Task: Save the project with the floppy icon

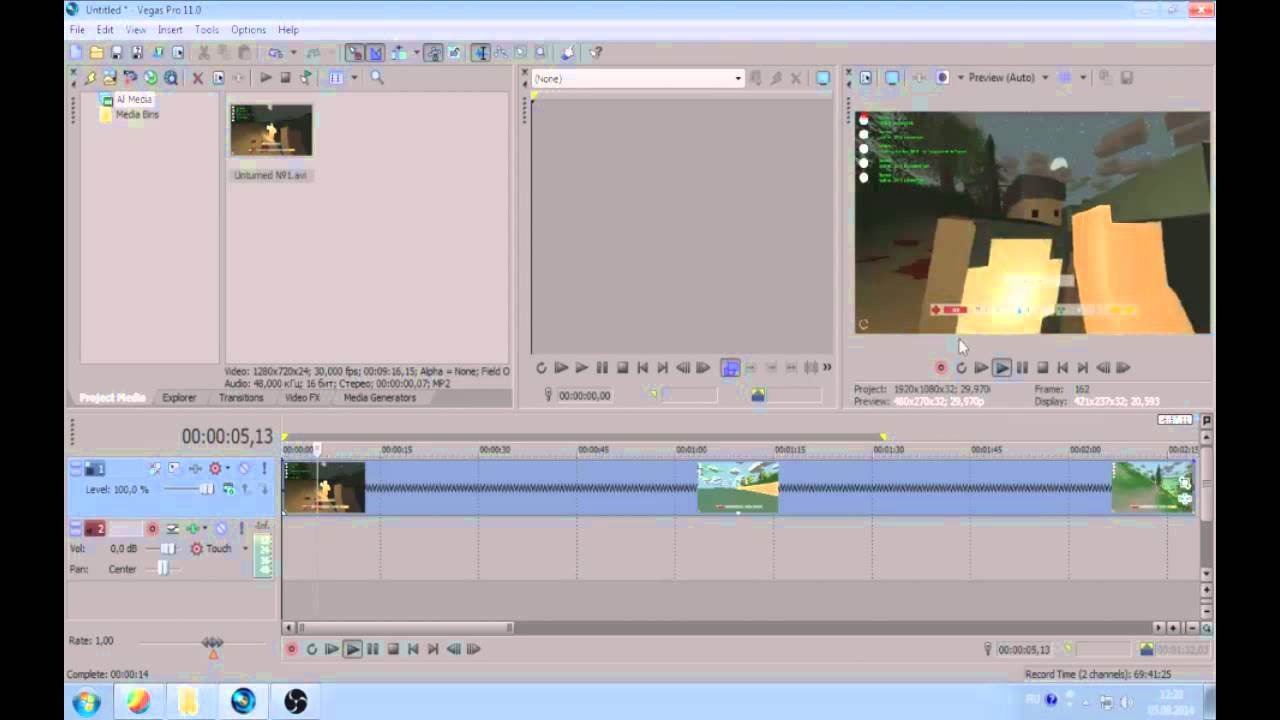Action: 117,52
